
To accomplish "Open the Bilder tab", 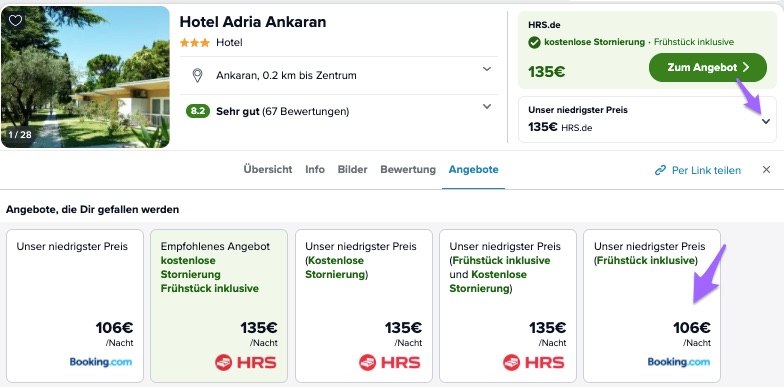I will [352, 170].
